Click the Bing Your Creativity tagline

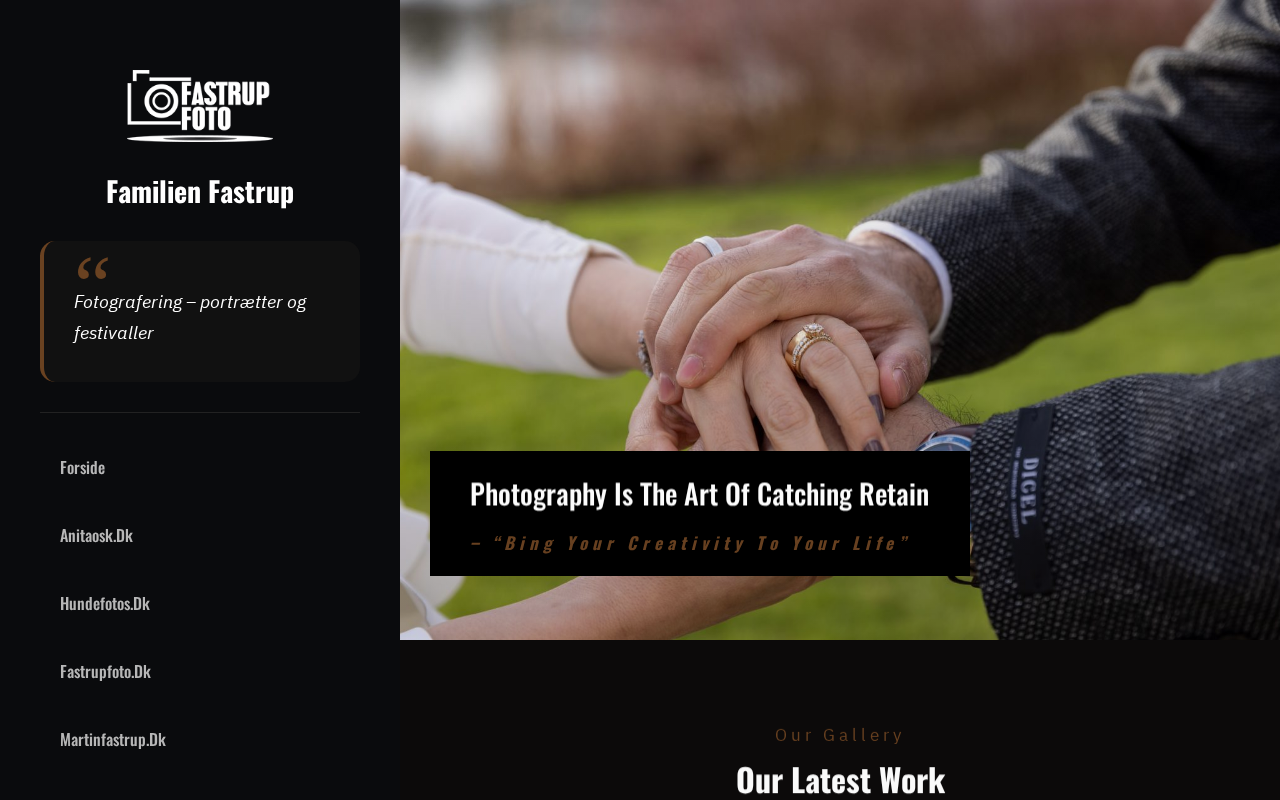[x=689, y=543]
